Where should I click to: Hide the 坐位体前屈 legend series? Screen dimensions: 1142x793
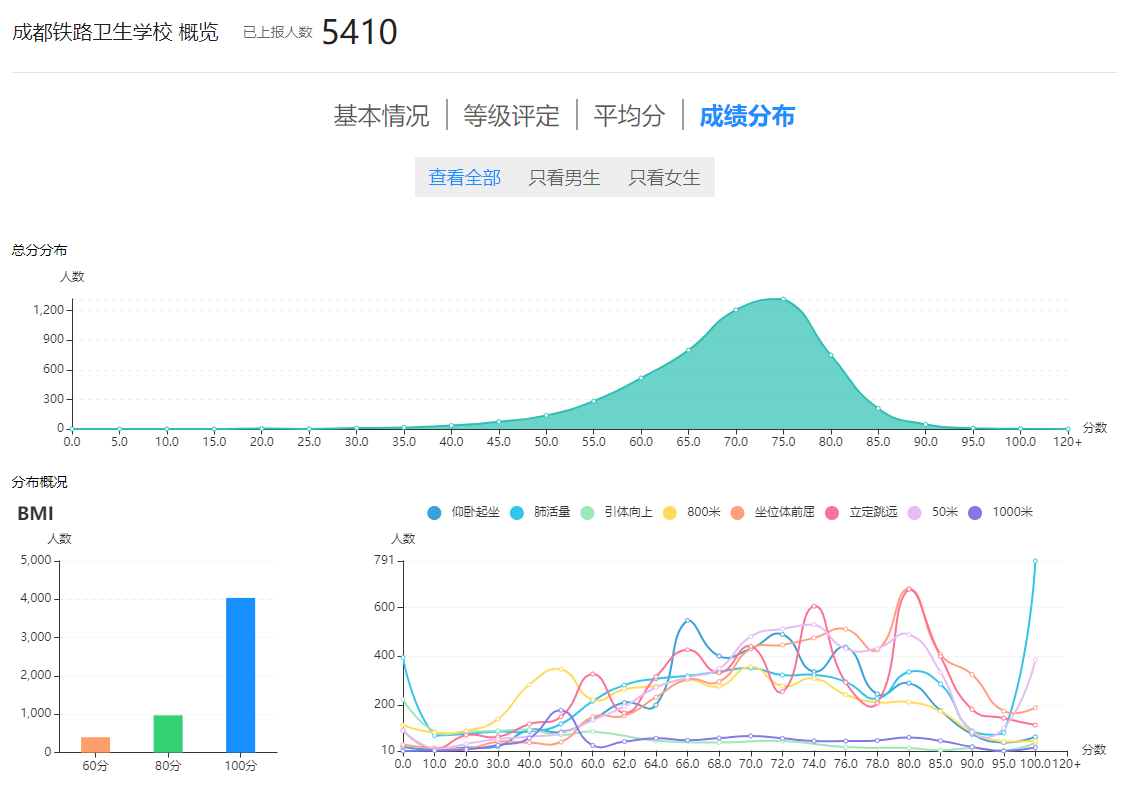[x=772, y=512]
